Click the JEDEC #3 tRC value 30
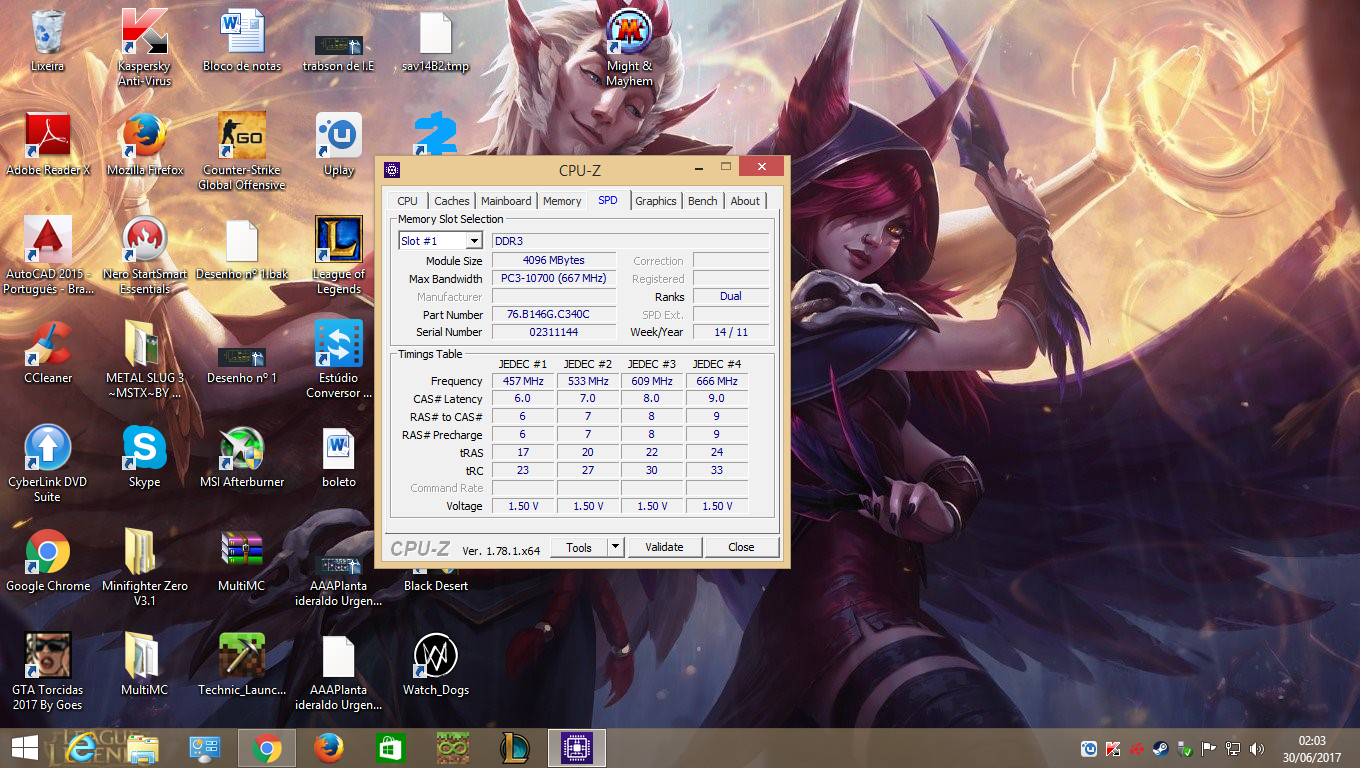 coord(652,470)
